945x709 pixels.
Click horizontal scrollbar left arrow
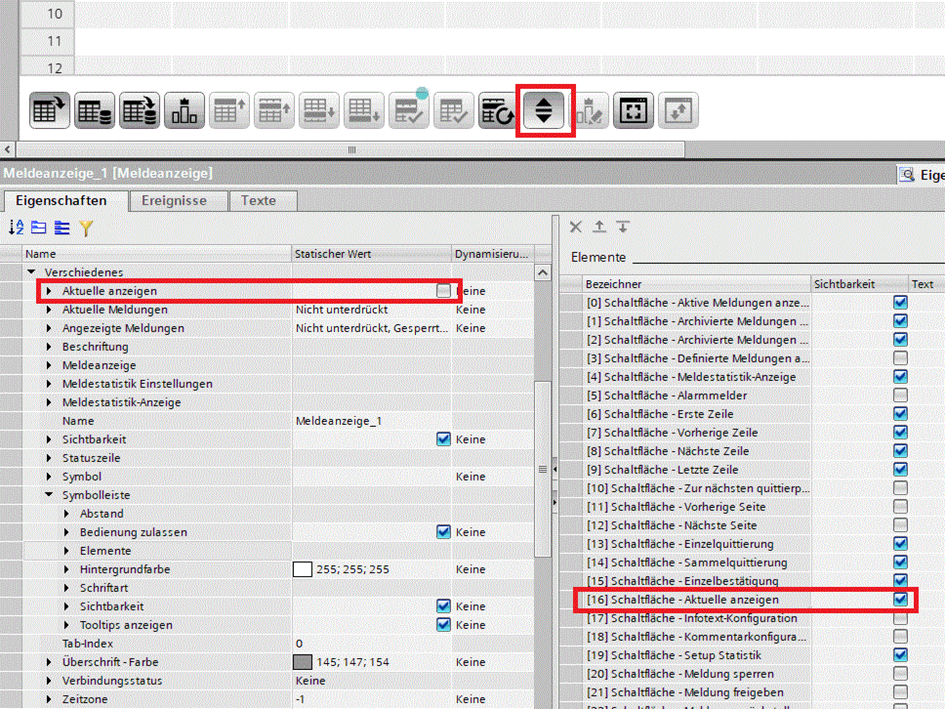point(7,150)
